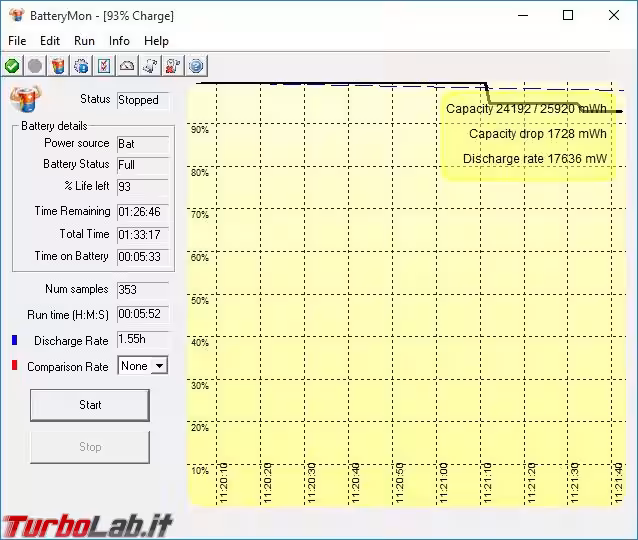Click the Time Remaining value field
Image resolution: width=638 pixels, height=540 pixels.
tap(142, 212)
